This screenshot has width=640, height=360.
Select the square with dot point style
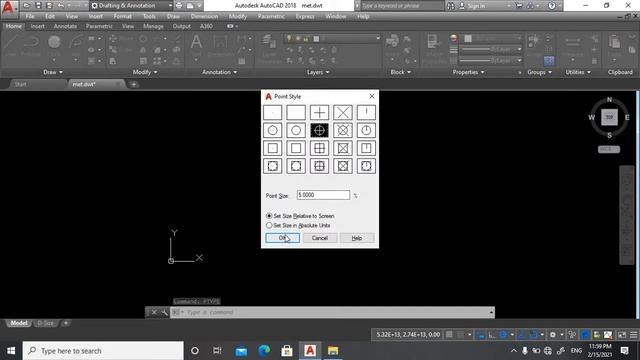pos(272,148)
